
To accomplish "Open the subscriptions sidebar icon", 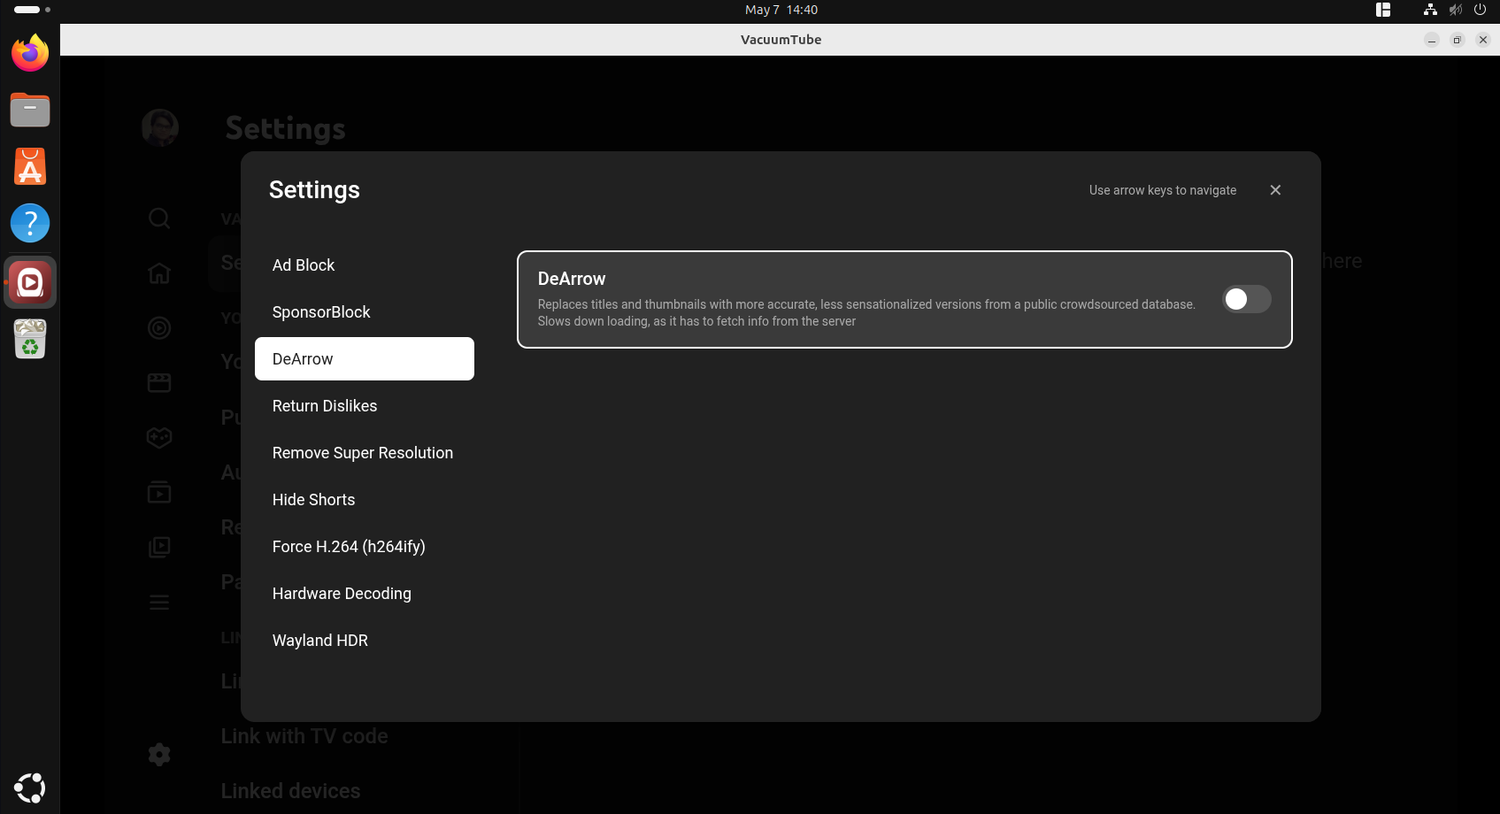I will click(159, 492).
